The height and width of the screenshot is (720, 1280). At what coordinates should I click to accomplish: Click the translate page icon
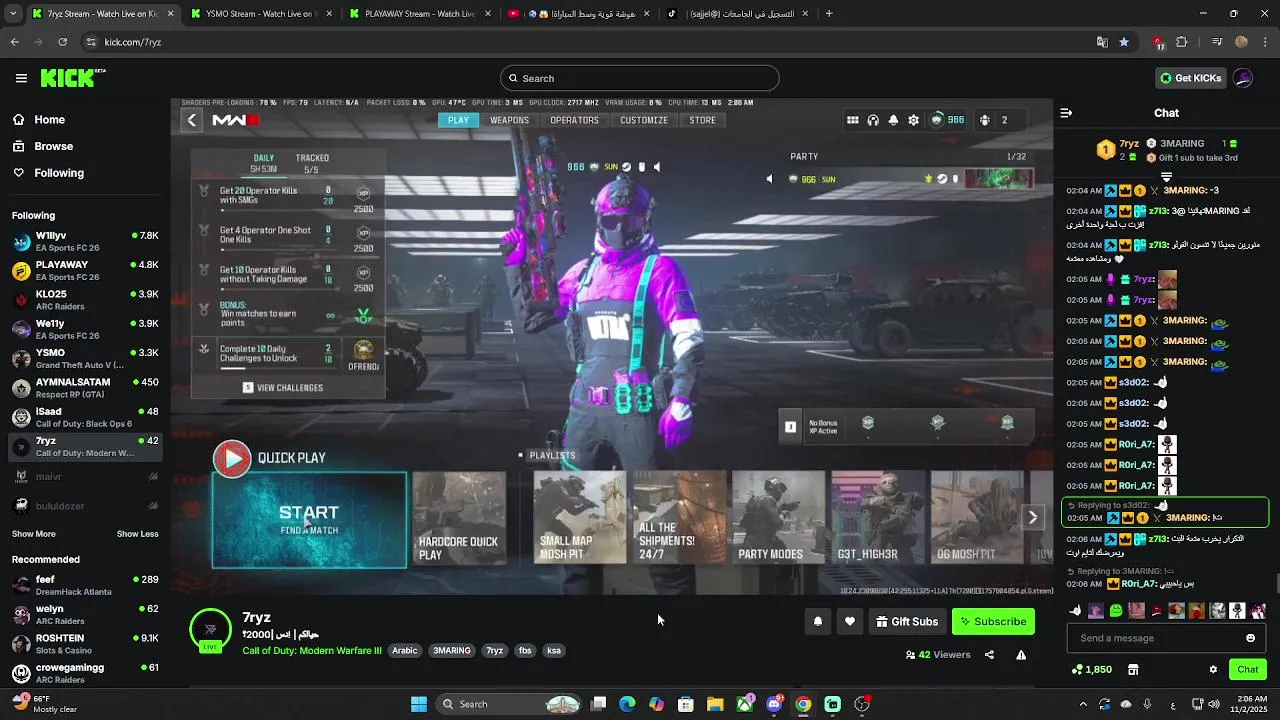click(1102, 42)
